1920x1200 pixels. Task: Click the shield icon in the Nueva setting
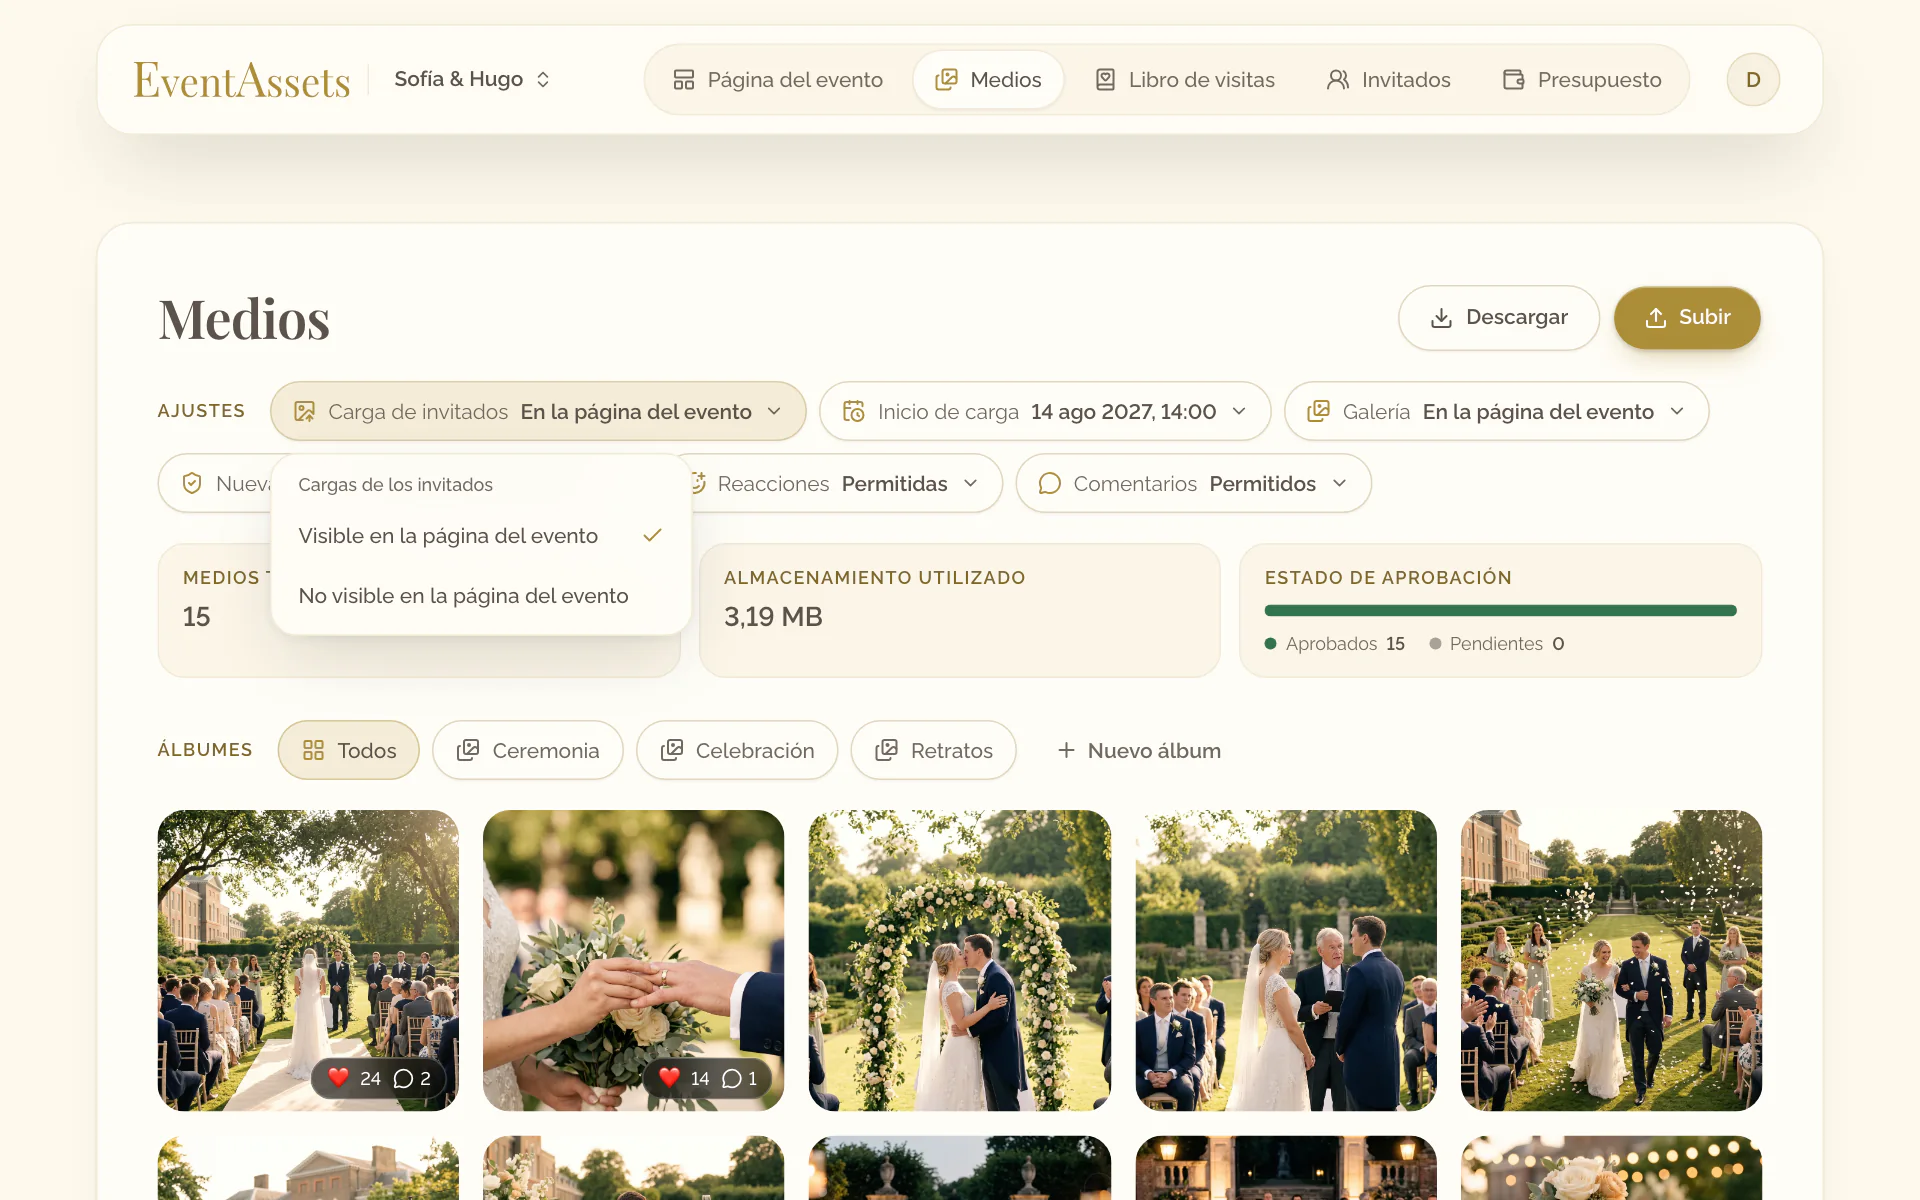pyautogui.click(x=192, y=484)
